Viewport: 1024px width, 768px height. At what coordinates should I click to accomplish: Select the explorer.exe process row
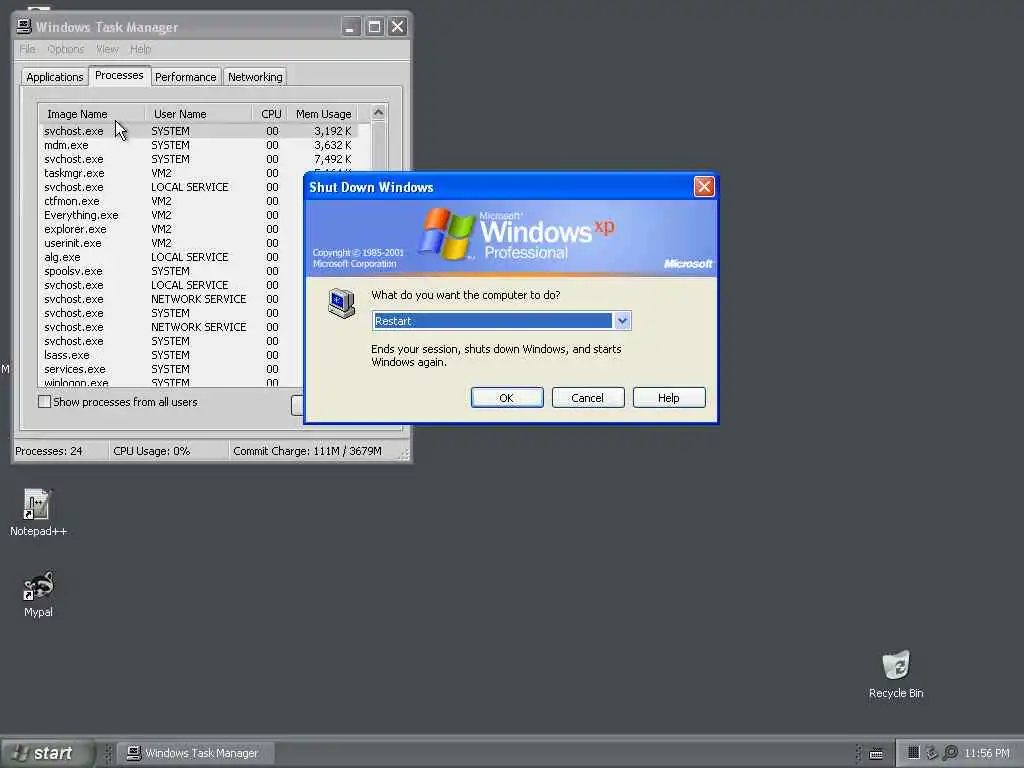coord(171,229)
